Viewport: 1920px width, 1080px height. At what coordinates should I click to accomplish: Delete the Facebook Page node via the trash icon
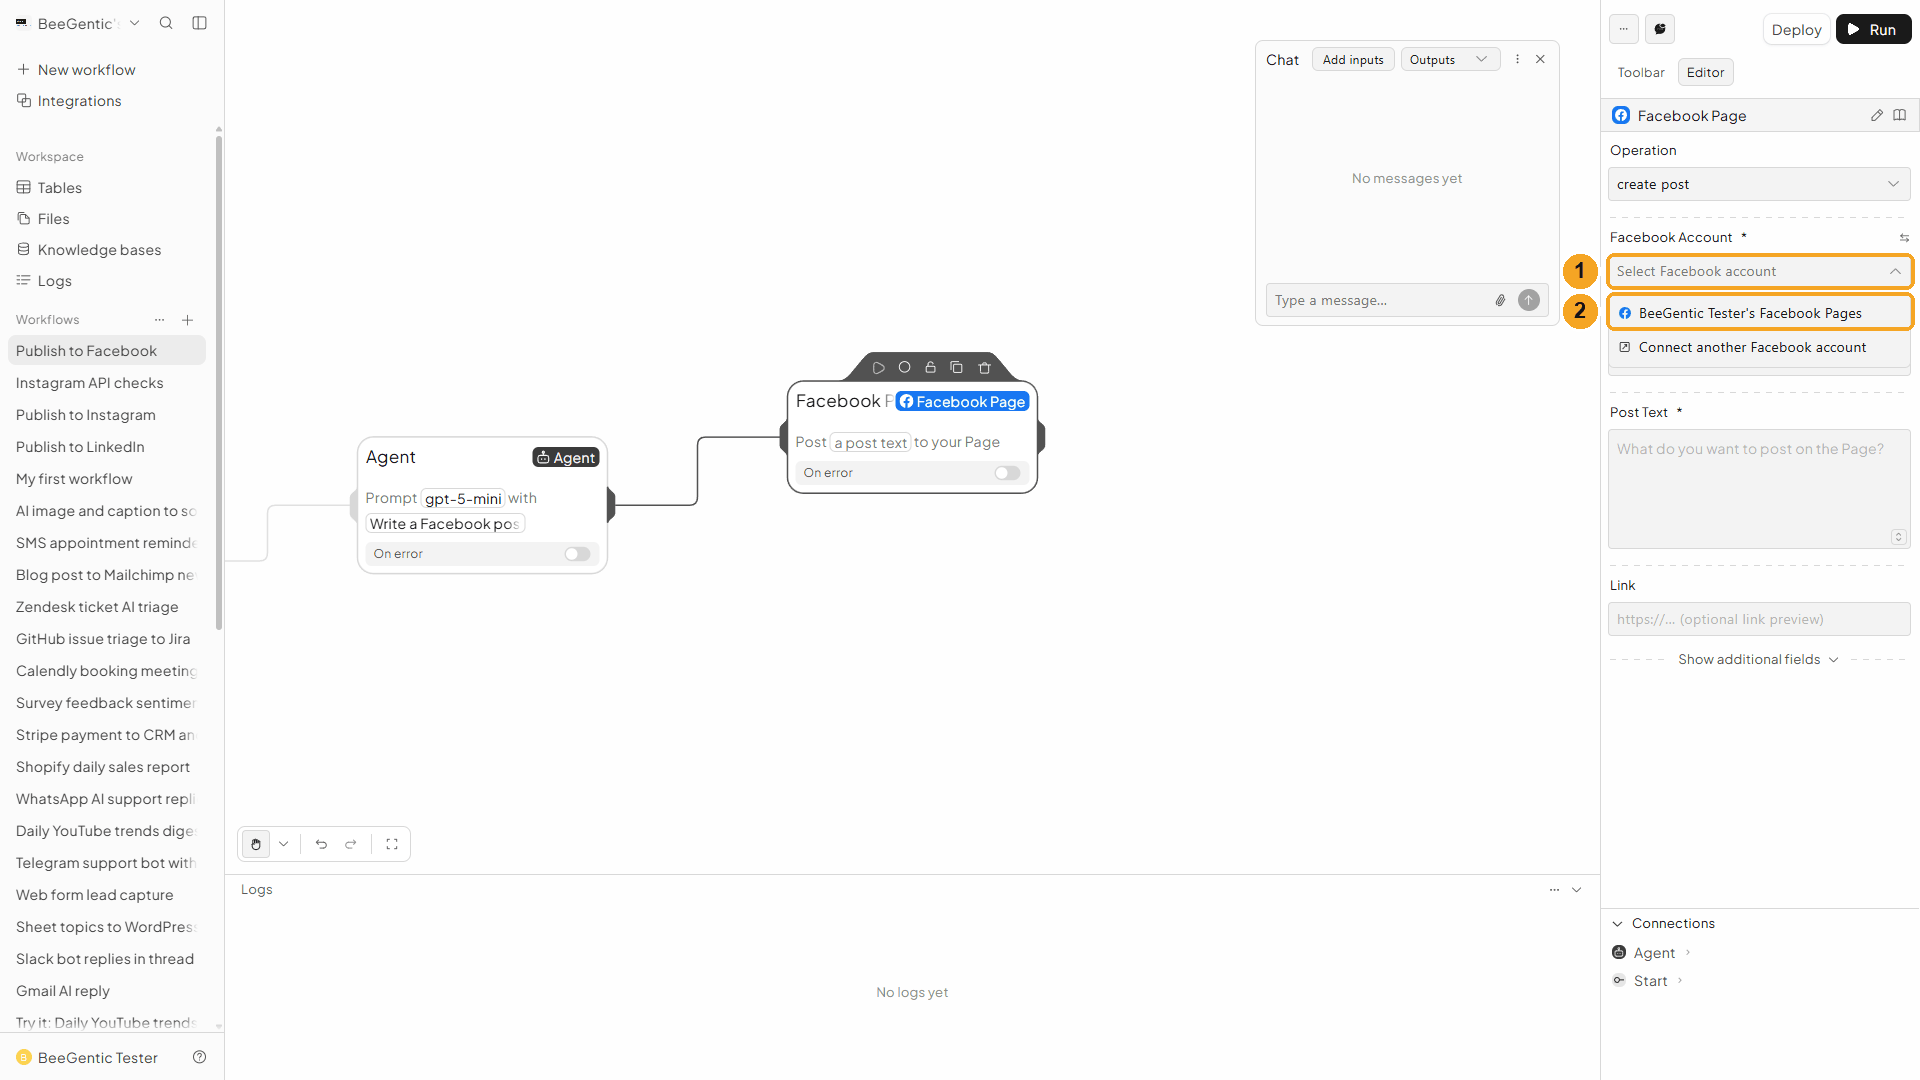tap(984, 368)
